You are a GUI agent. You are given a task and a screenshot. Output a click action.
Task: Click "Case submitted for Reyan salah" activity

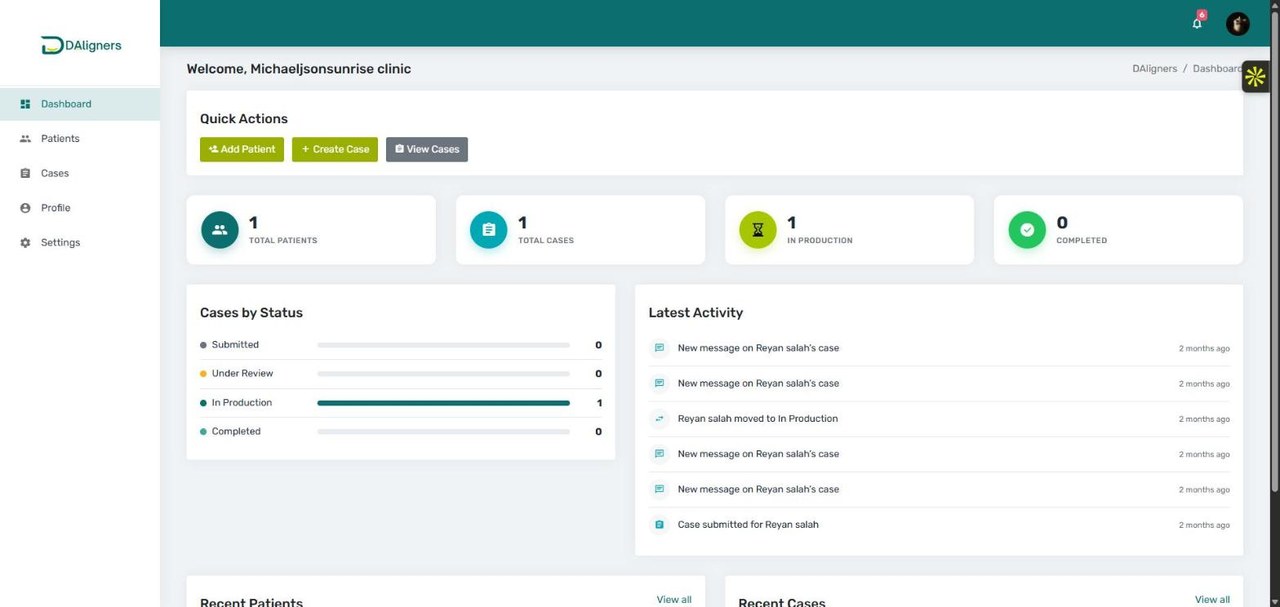click(x=748, y=524)
